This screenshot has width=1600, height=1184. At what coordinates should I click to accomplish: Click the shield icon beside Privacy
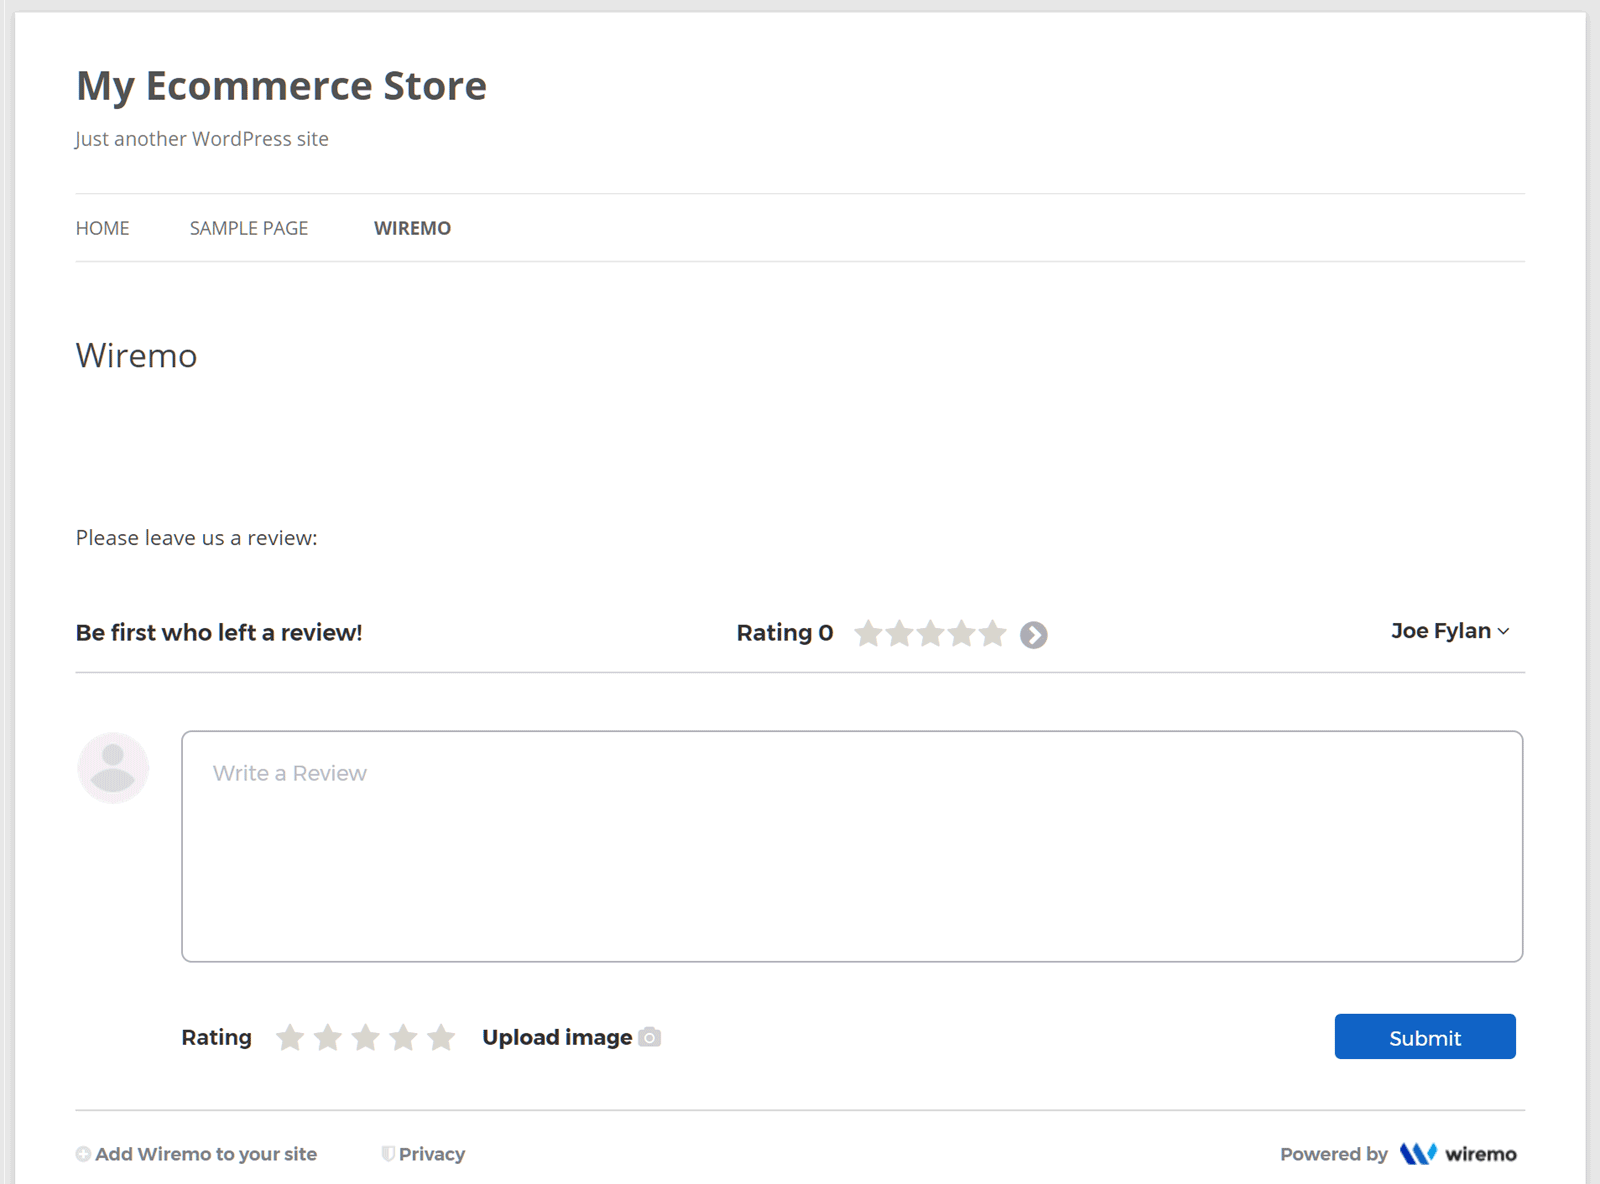point(388,1154)
